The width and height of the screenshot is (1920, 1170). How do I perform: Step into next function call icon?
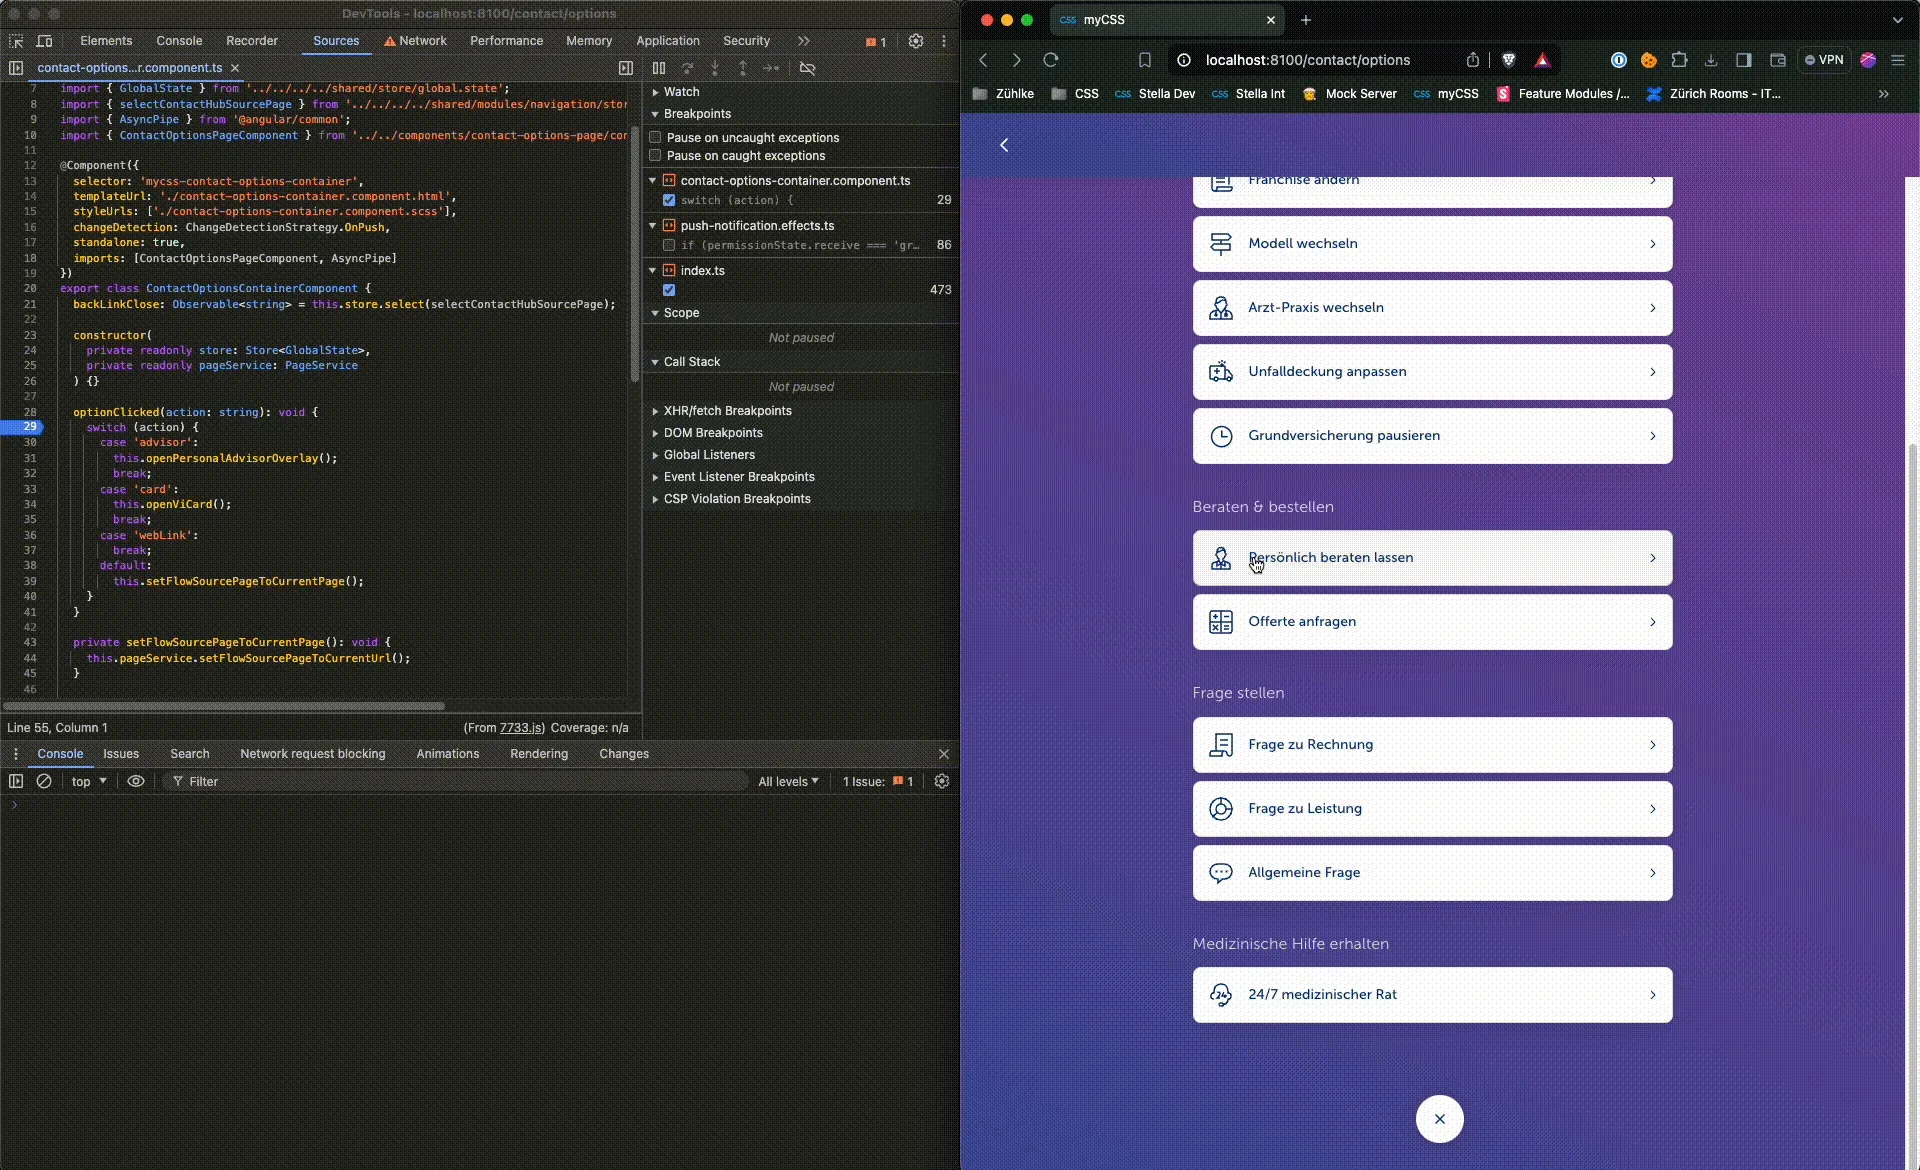click(x=715, y=68)
